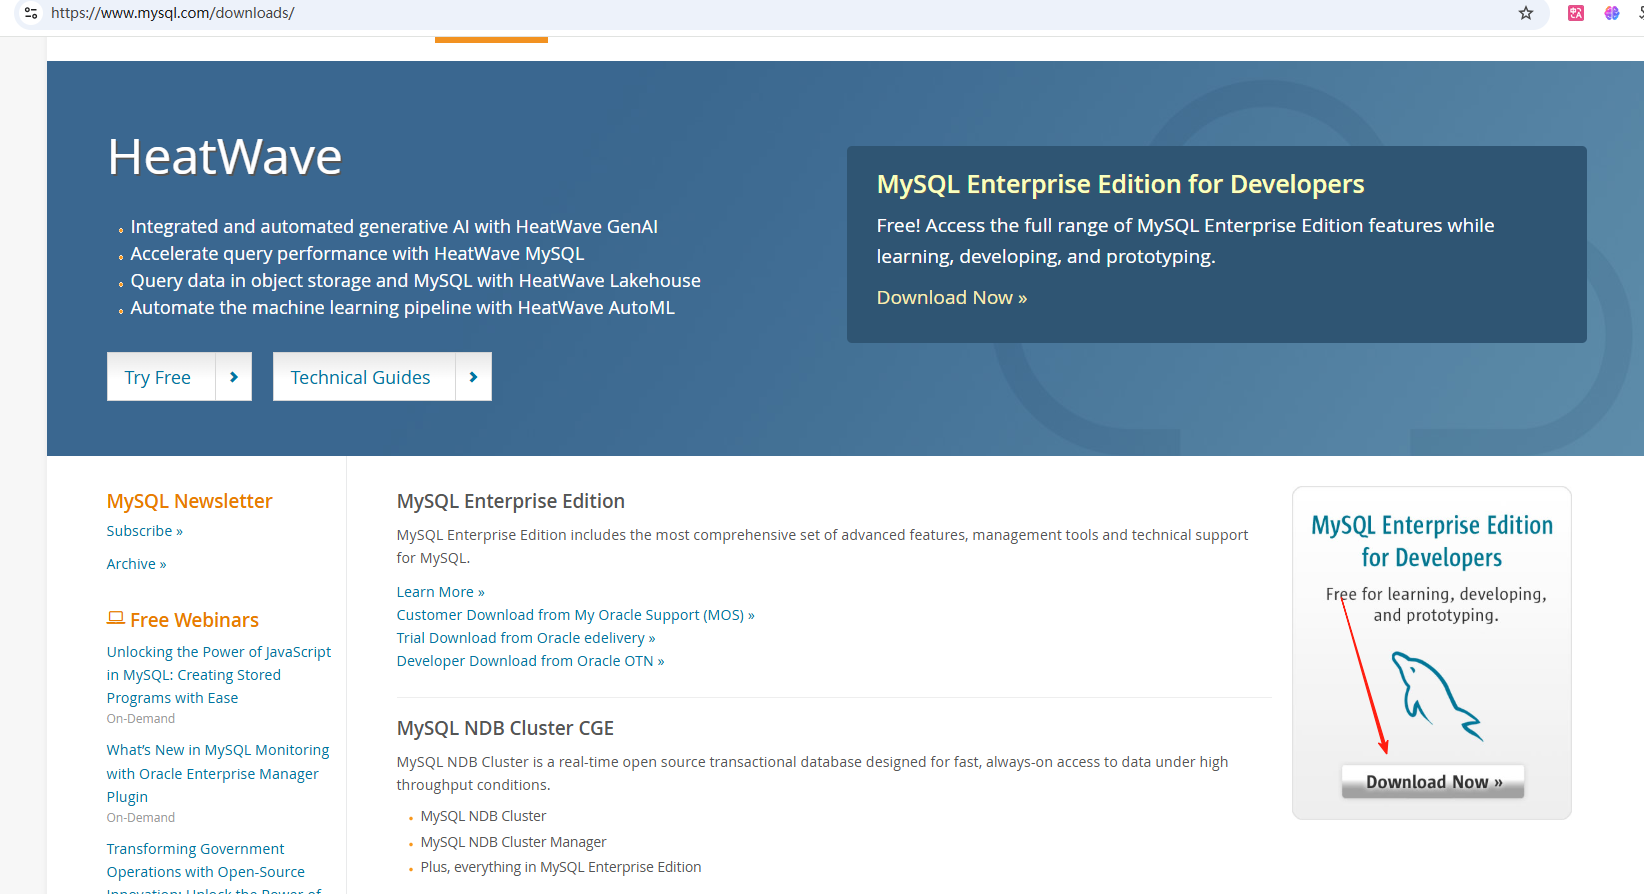
Task: Open the Free Webinars heading link
Action: click(194, 620)
